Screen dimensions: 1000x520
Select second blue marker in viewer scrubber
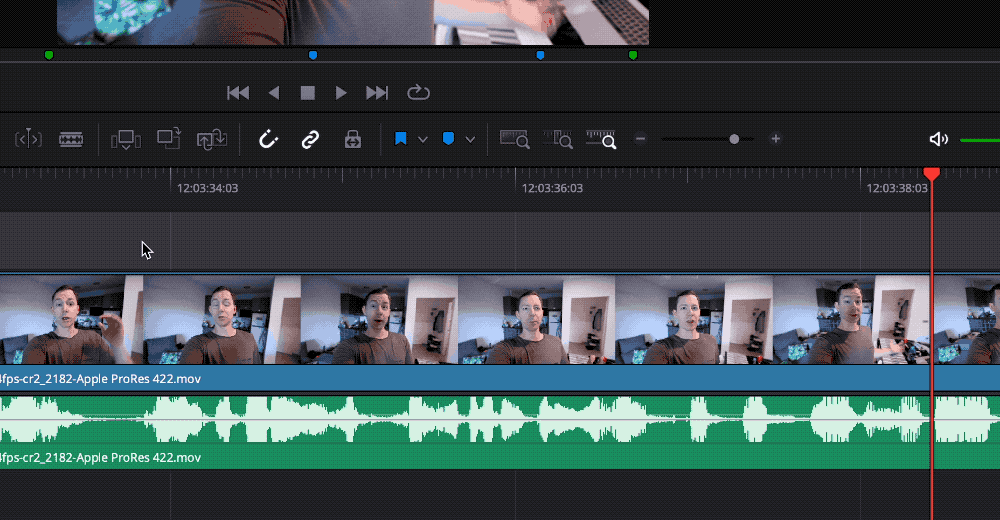540,56
